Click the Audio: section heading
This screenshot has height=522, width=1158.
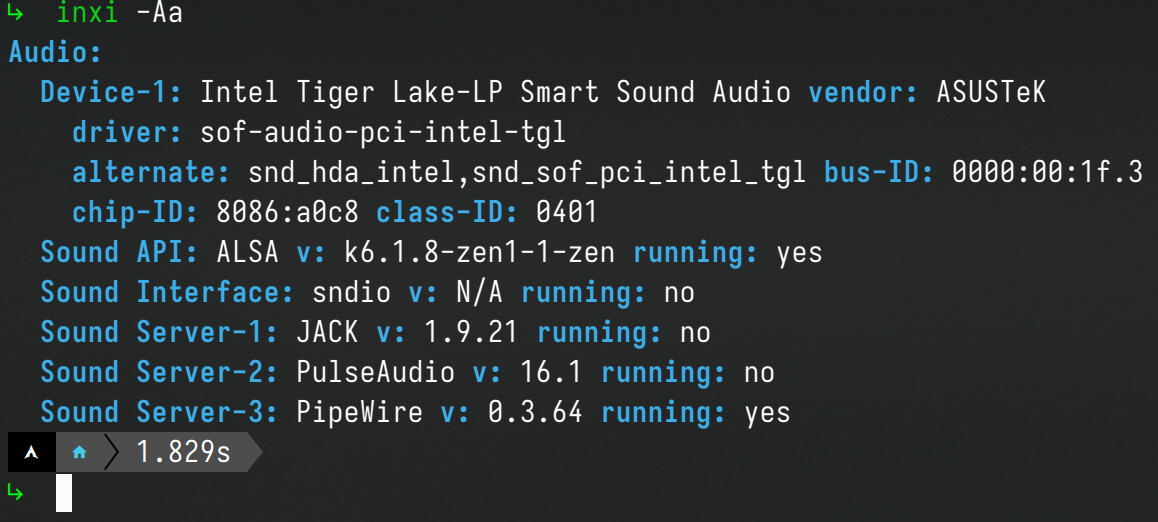[55, 53]
